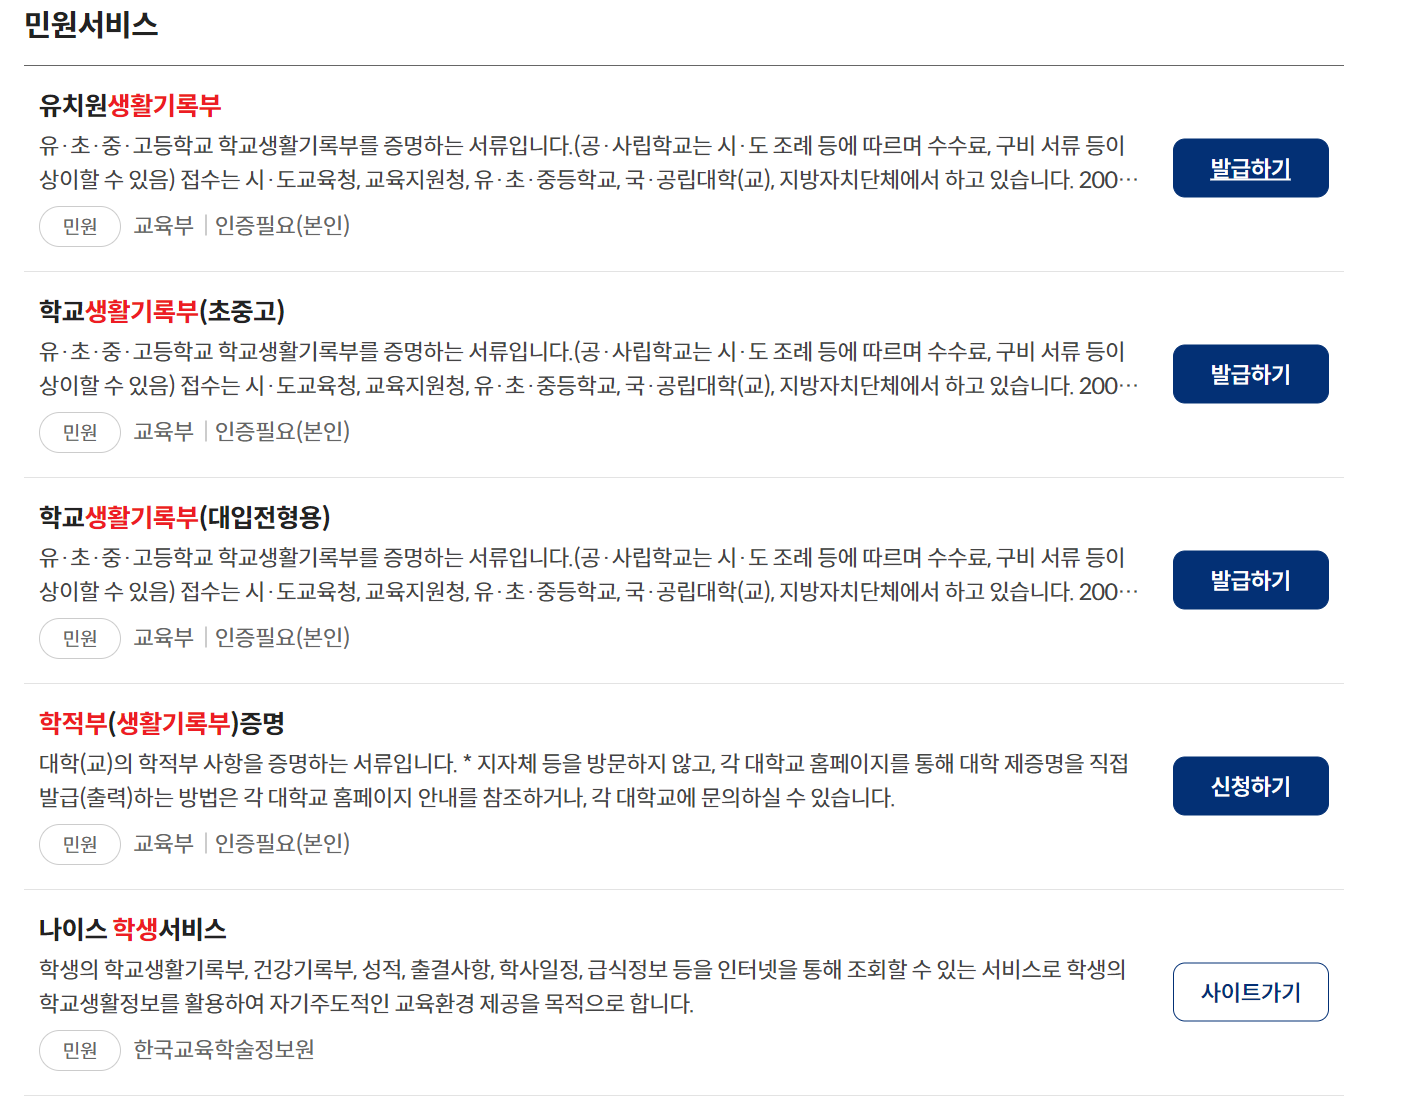1402x1104 pixels.
Task: Click 사이트가기 for 나이스 학생서비스
Action: coord(1250,991)
